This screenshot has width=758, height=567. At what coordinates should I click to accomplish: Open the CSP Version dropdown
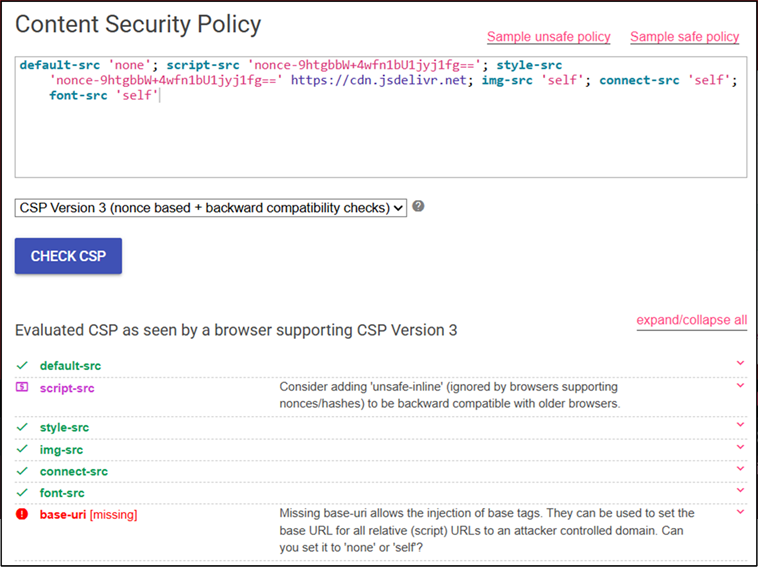[211, 208]
